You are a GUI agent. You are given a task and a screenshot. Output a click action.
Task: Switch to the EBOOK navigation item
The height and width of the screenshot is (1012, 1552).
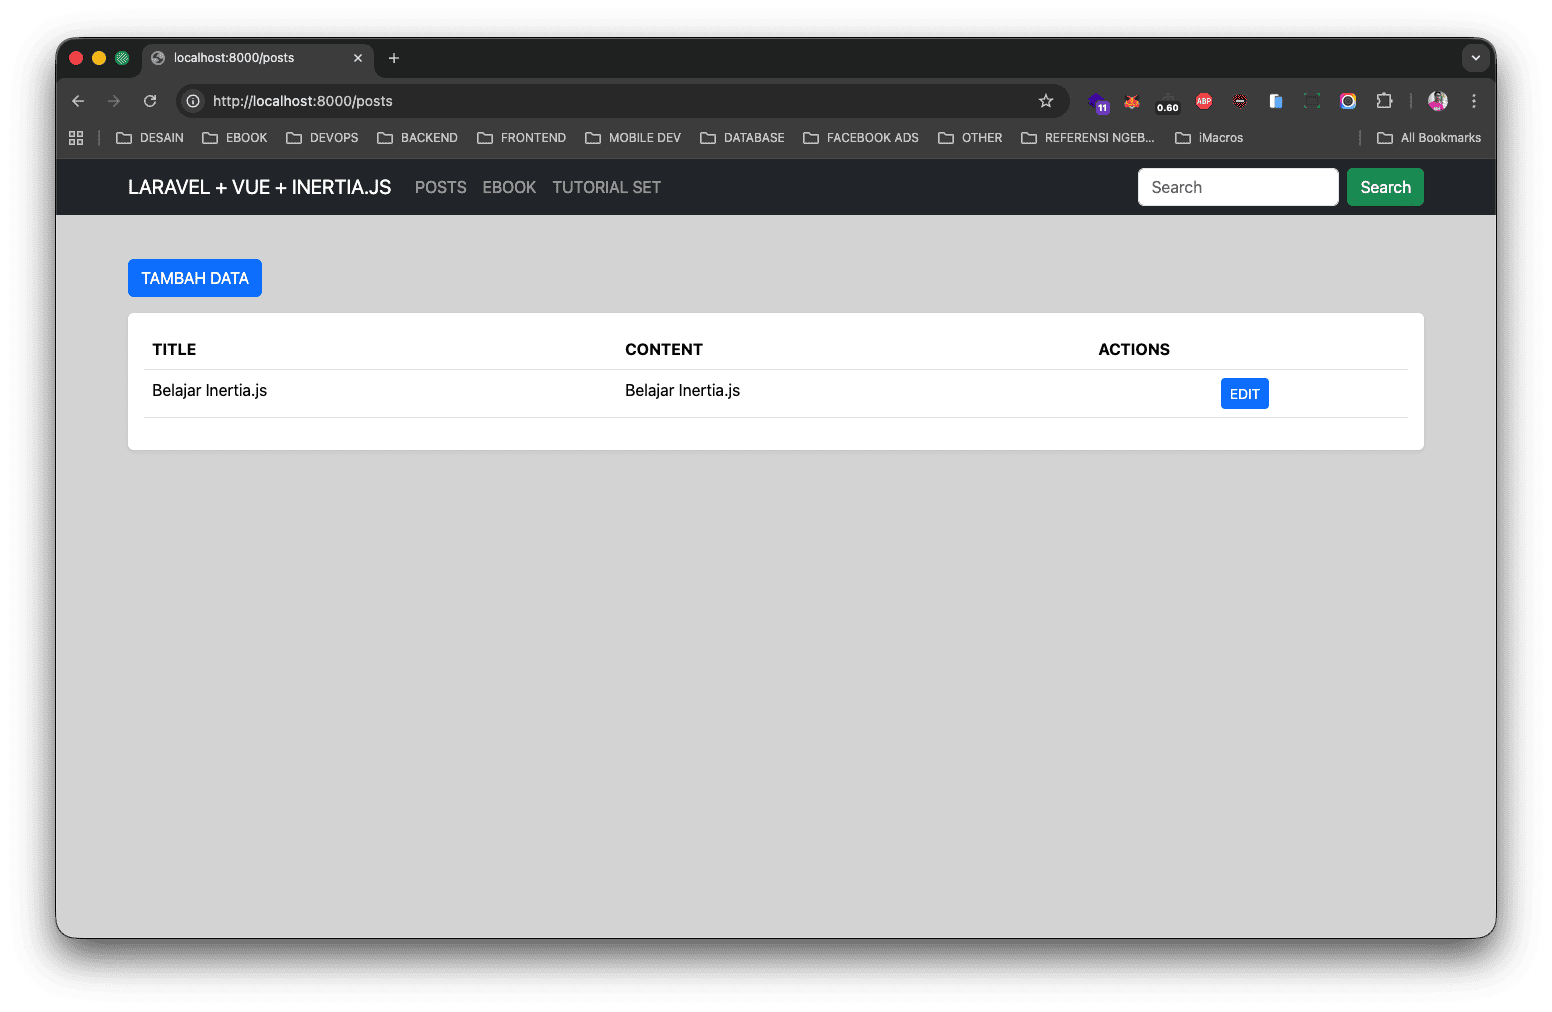(x=509, y=187)
